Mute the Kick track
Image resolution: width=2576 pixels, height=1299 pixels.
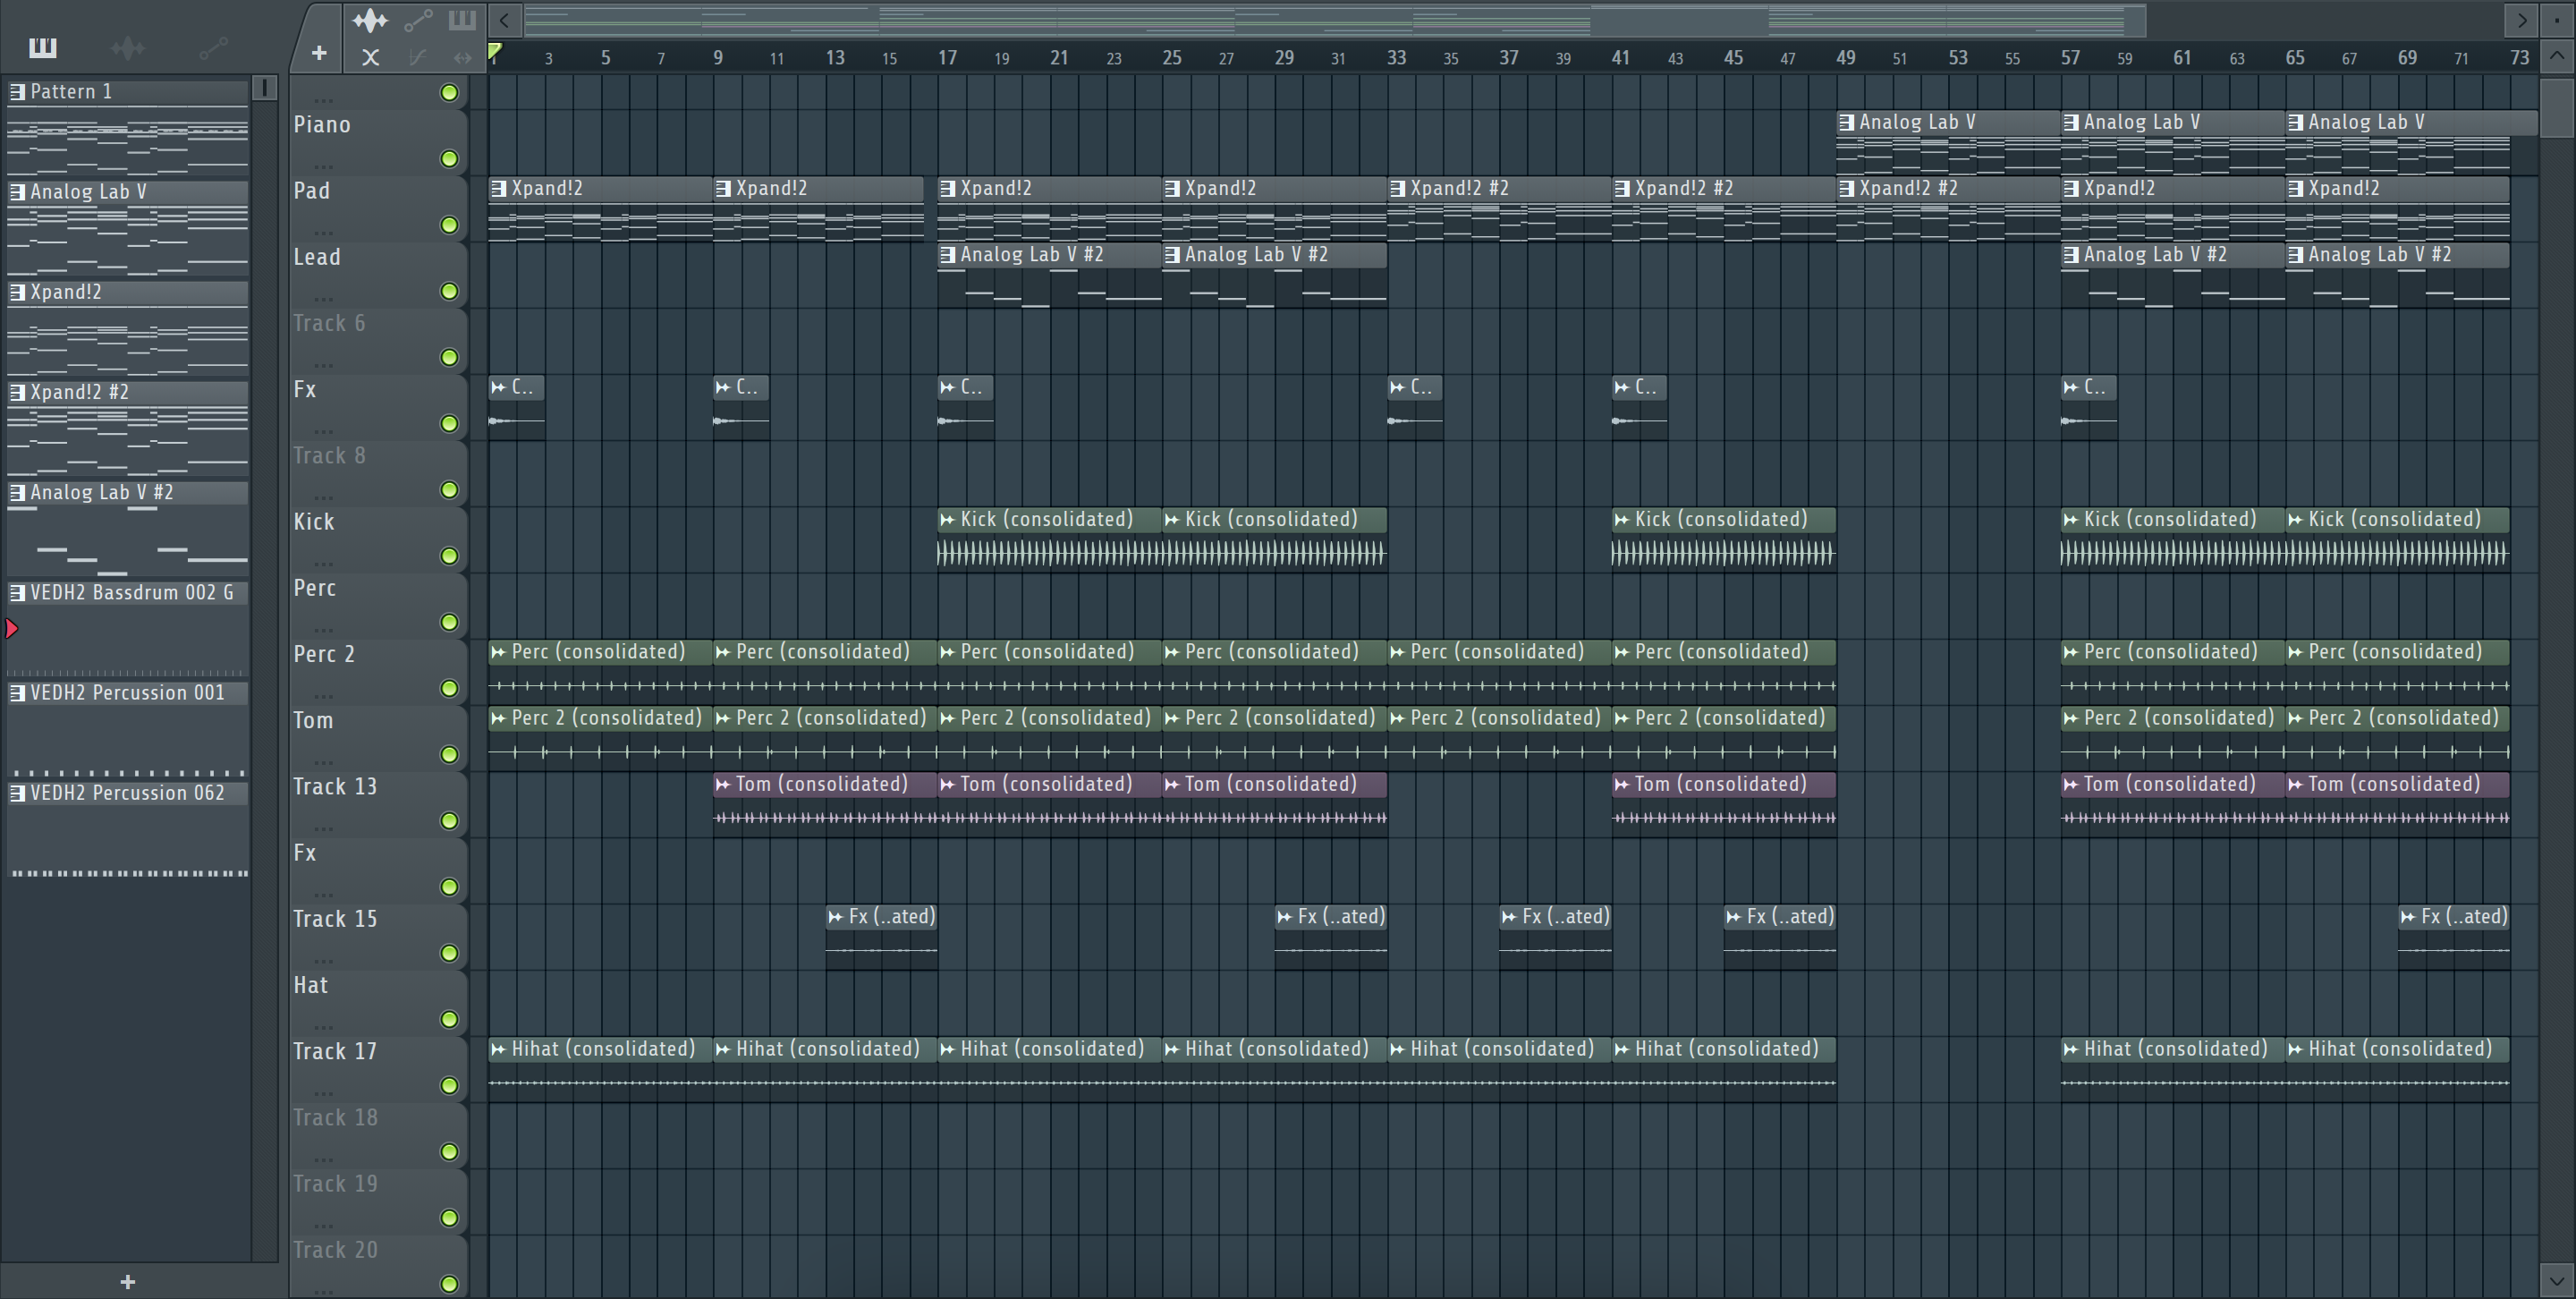(449, 556)
